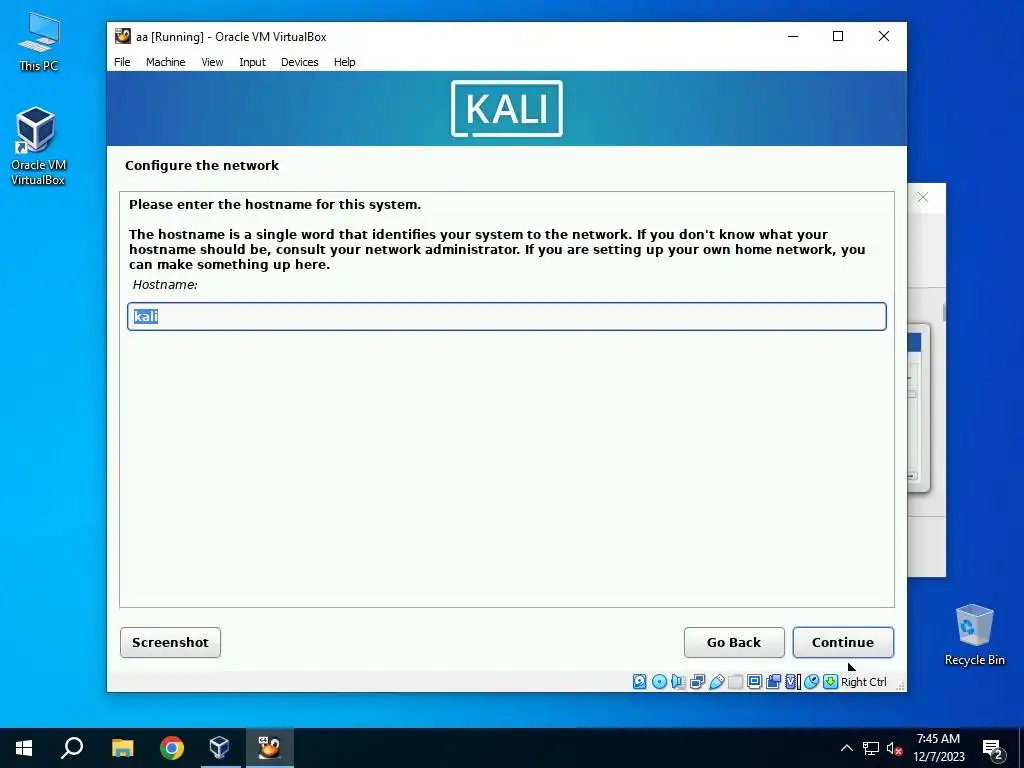This screenshot has width=1024, height=768.
Task: Select Oracle VM VirtualBox desktop shortcut
Action: click(x=38, y=146)
